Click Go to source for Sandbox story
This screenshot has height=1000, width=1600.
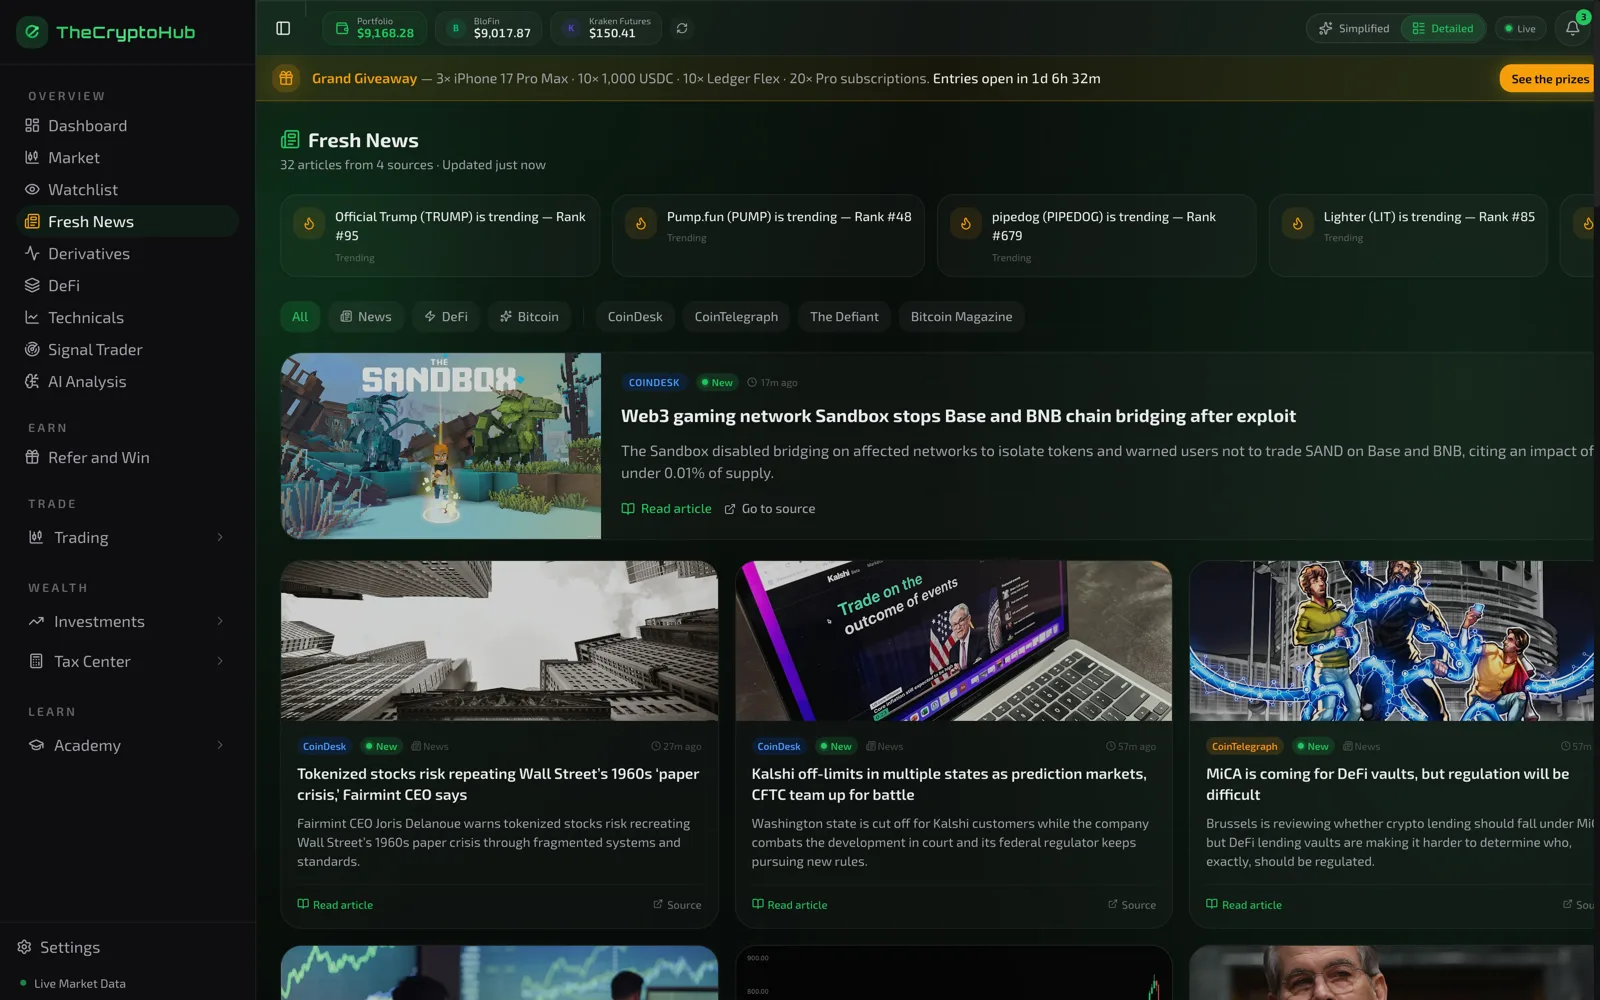click(770, 509)
